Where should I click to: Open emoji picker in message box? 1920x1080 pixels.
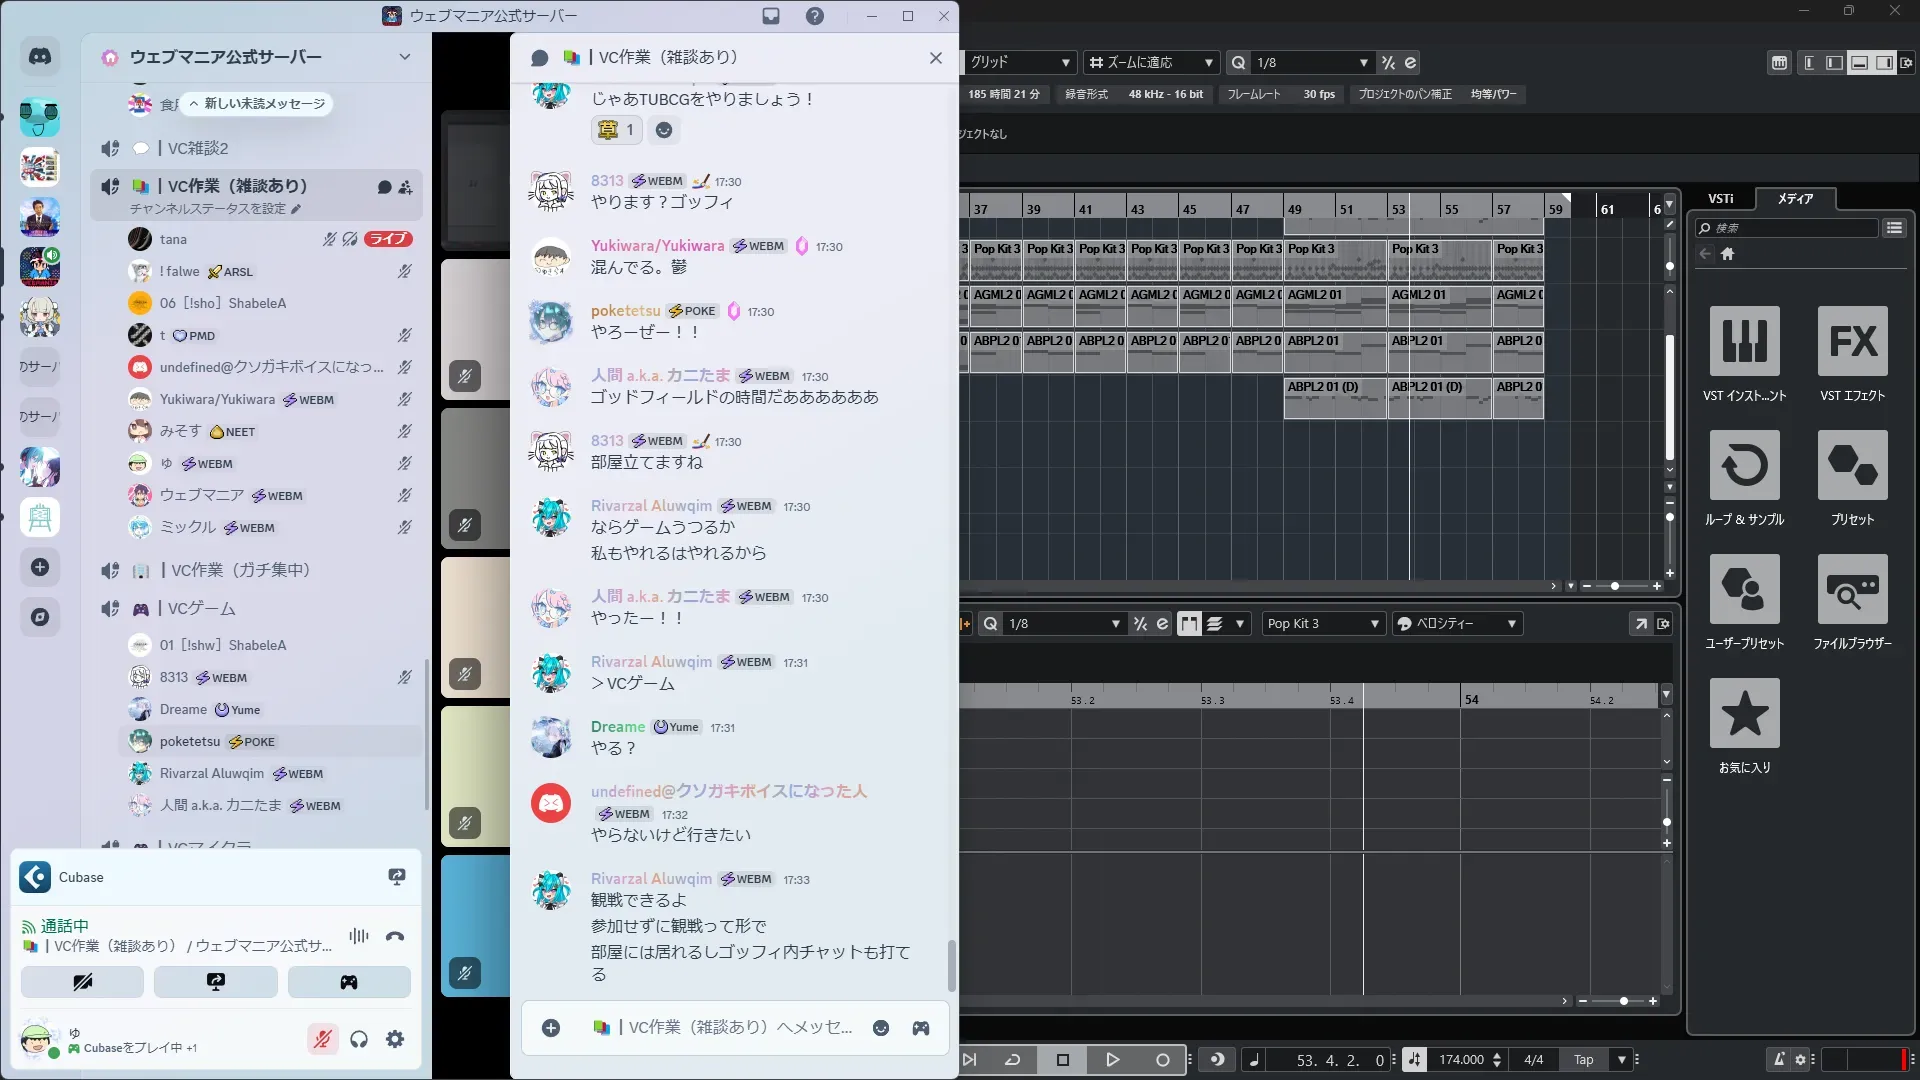click(881, 1028)
